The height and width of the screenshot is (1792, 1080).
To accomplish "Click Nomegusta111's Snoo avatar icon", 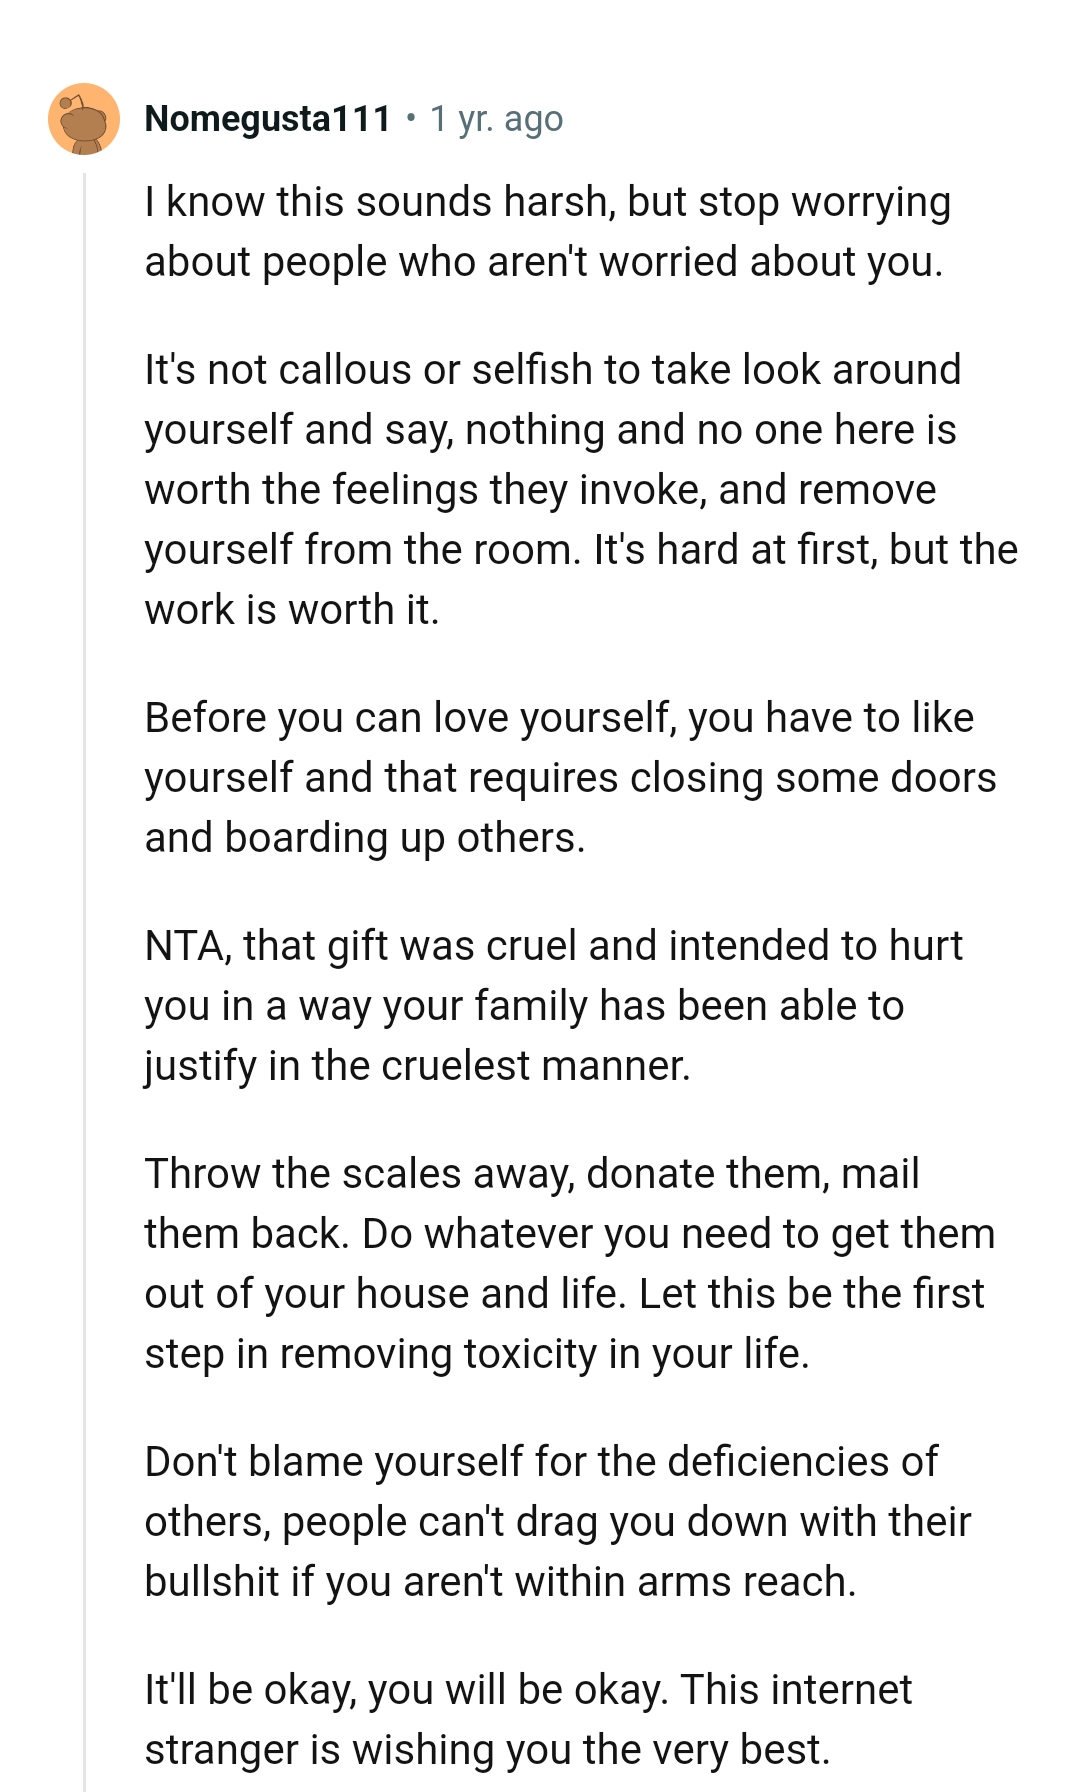I will pos(84,119).
